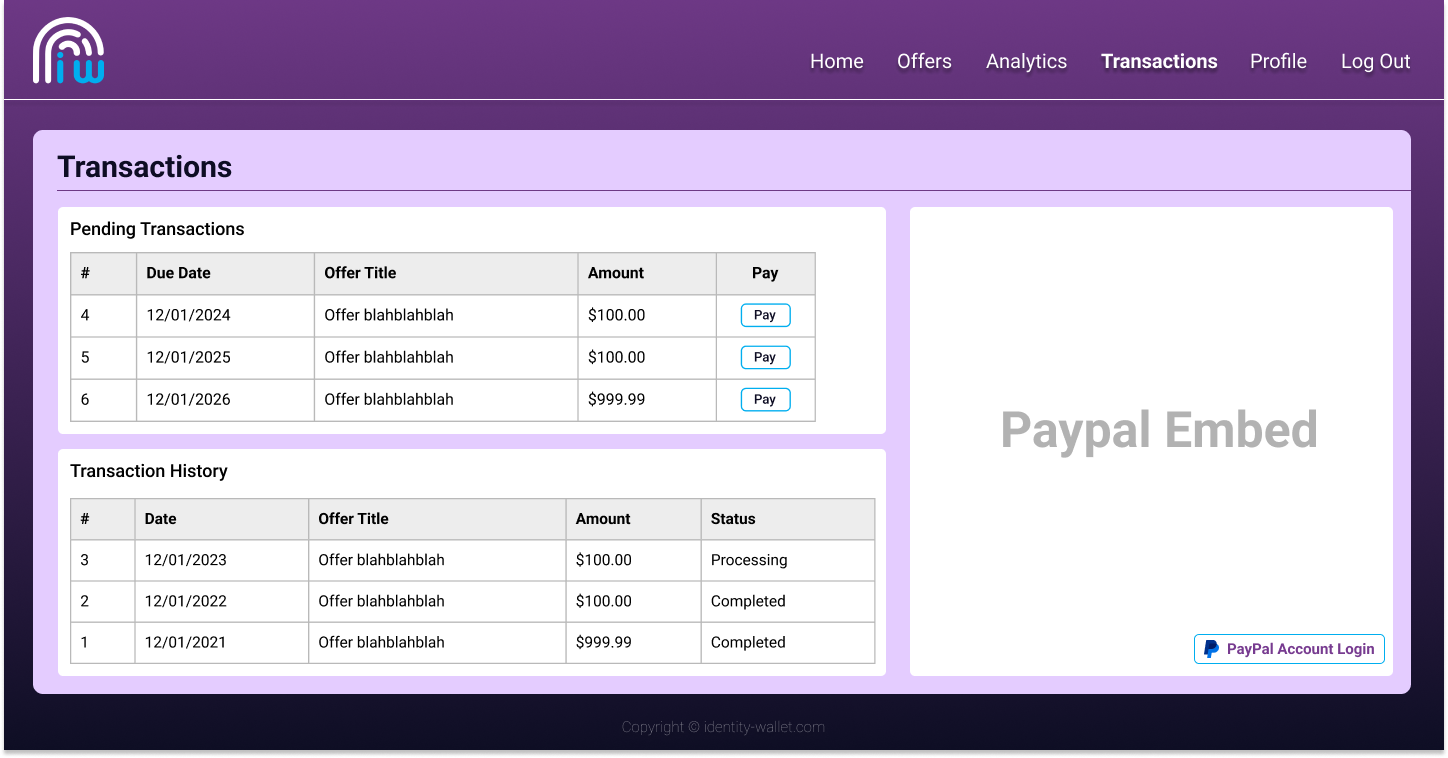Click the Pay column header
The image size is (1448, 758).
[765, 273]
